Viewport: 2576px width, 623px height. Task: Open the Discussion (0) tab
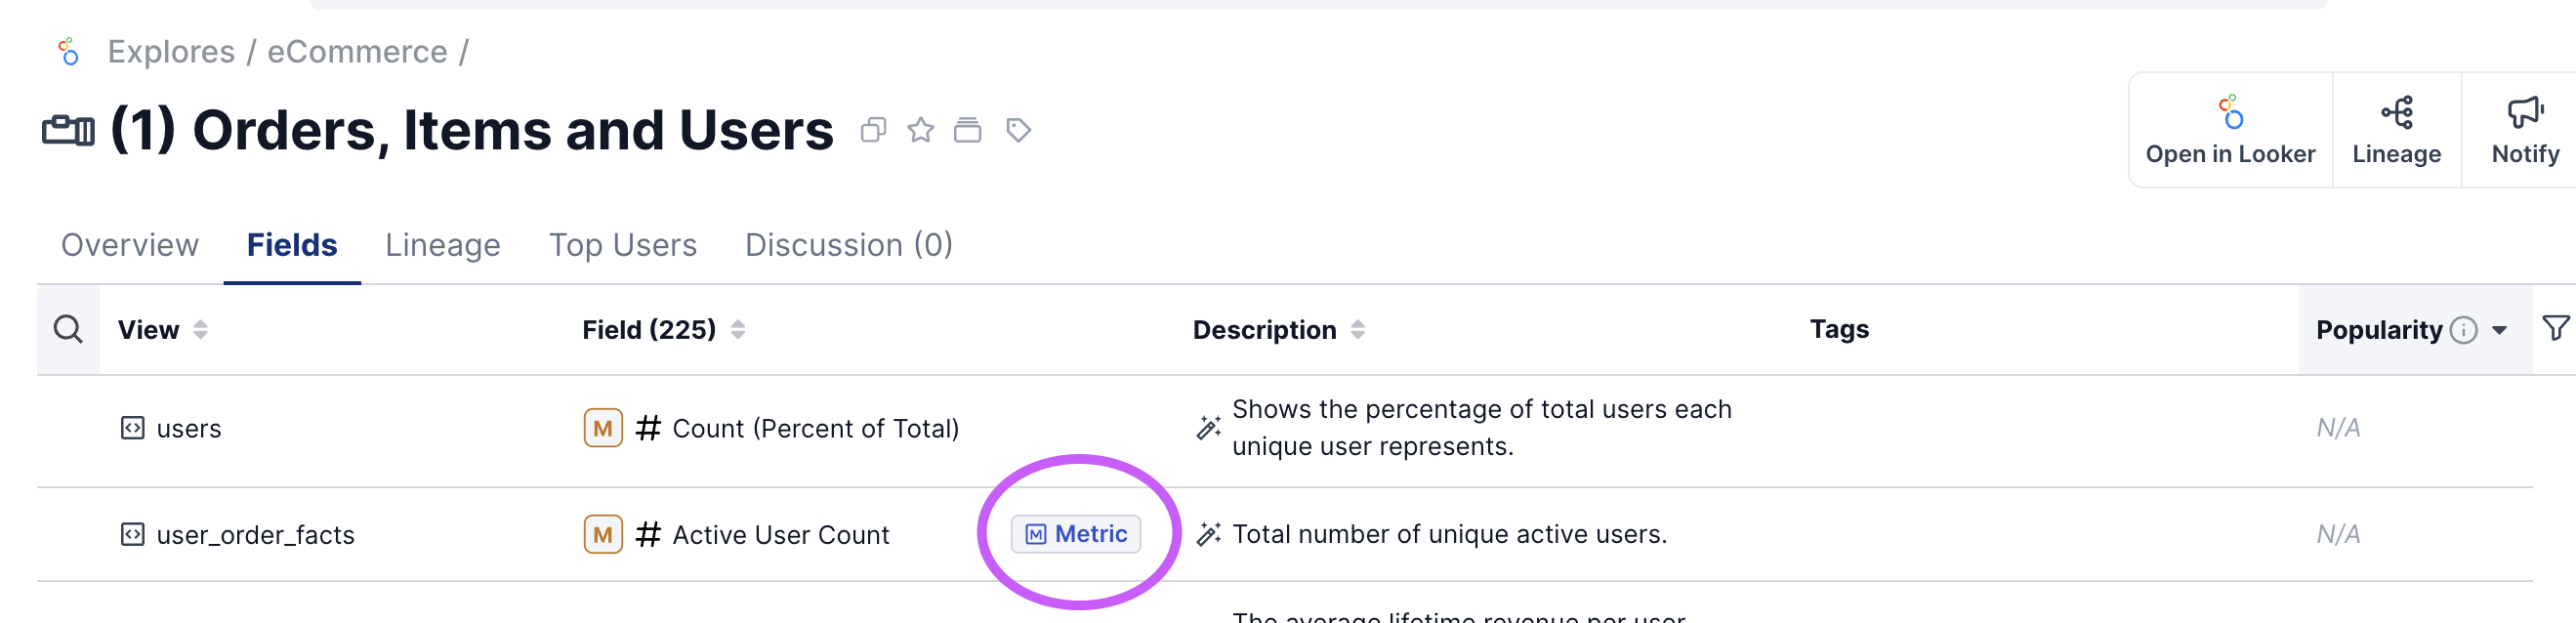[848, 245]
